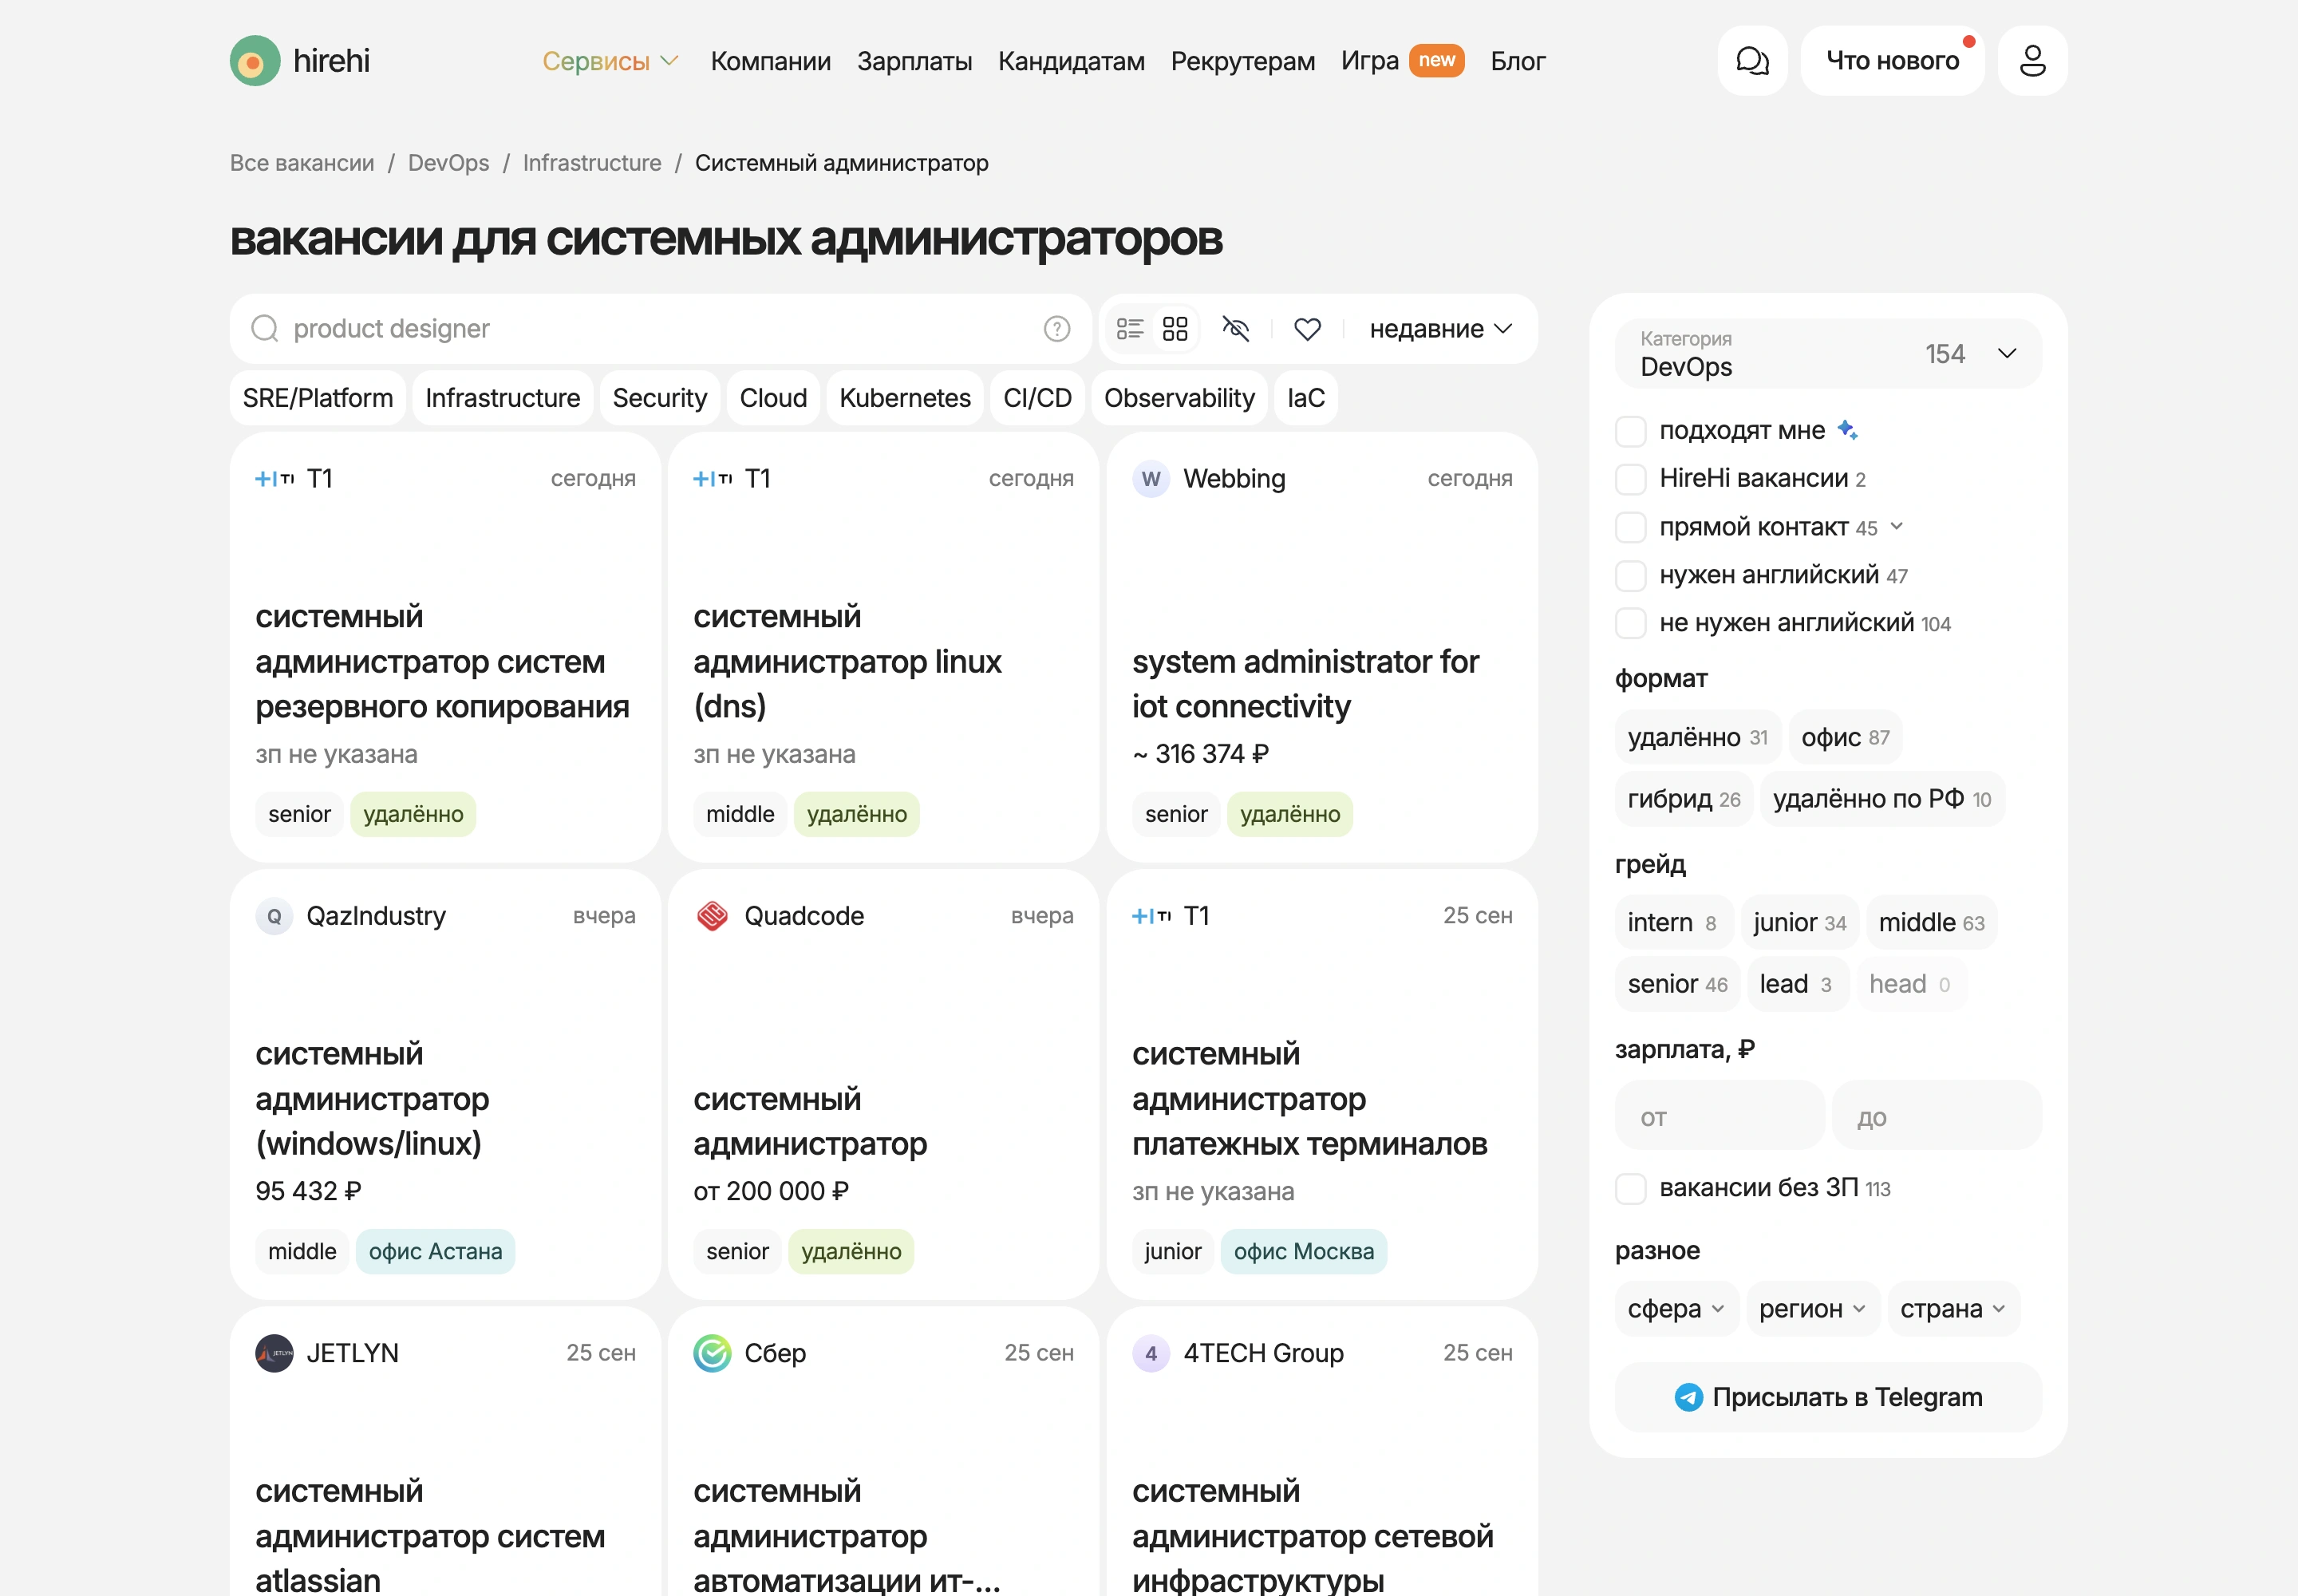Click T1 logo on linux (dns) card
This screenshot has width=2298, height=1596.
pos(712,479)
